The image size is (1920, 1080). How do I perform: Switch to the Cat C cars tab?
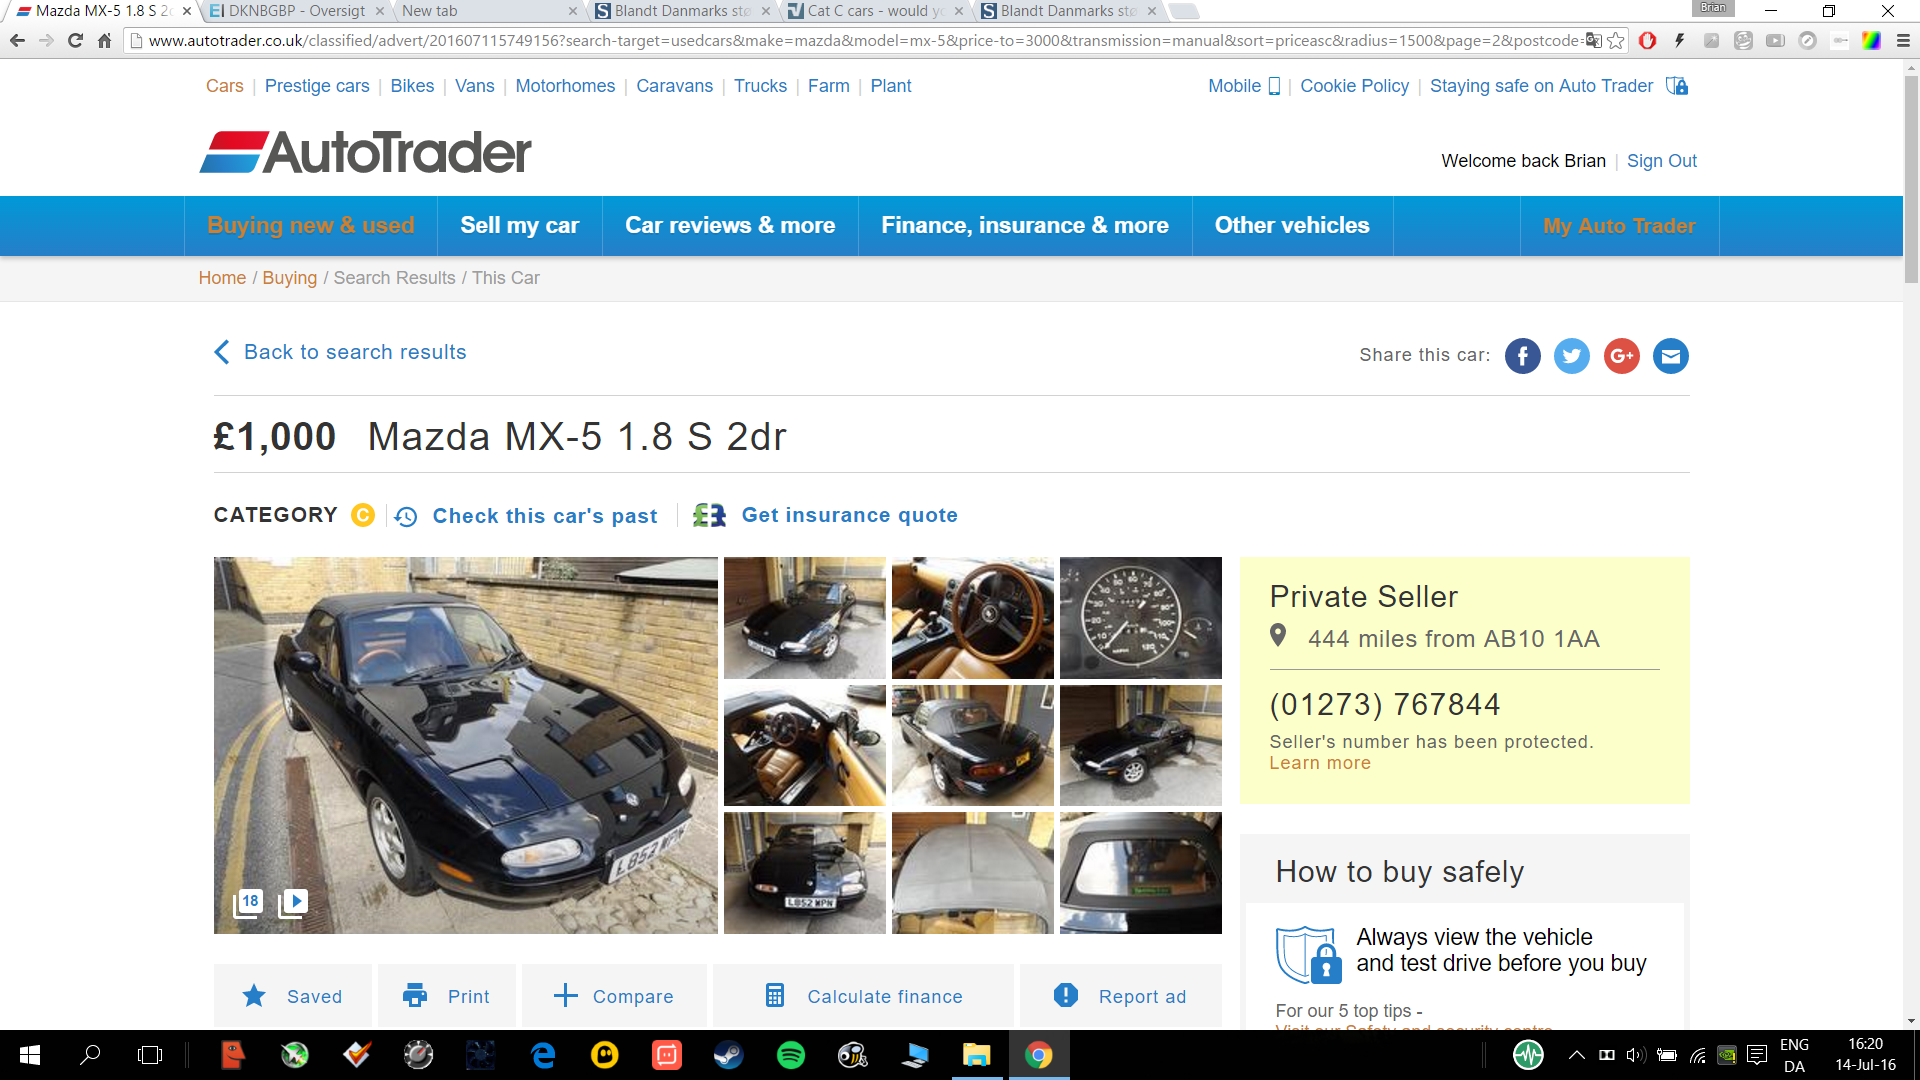(874, 11)
